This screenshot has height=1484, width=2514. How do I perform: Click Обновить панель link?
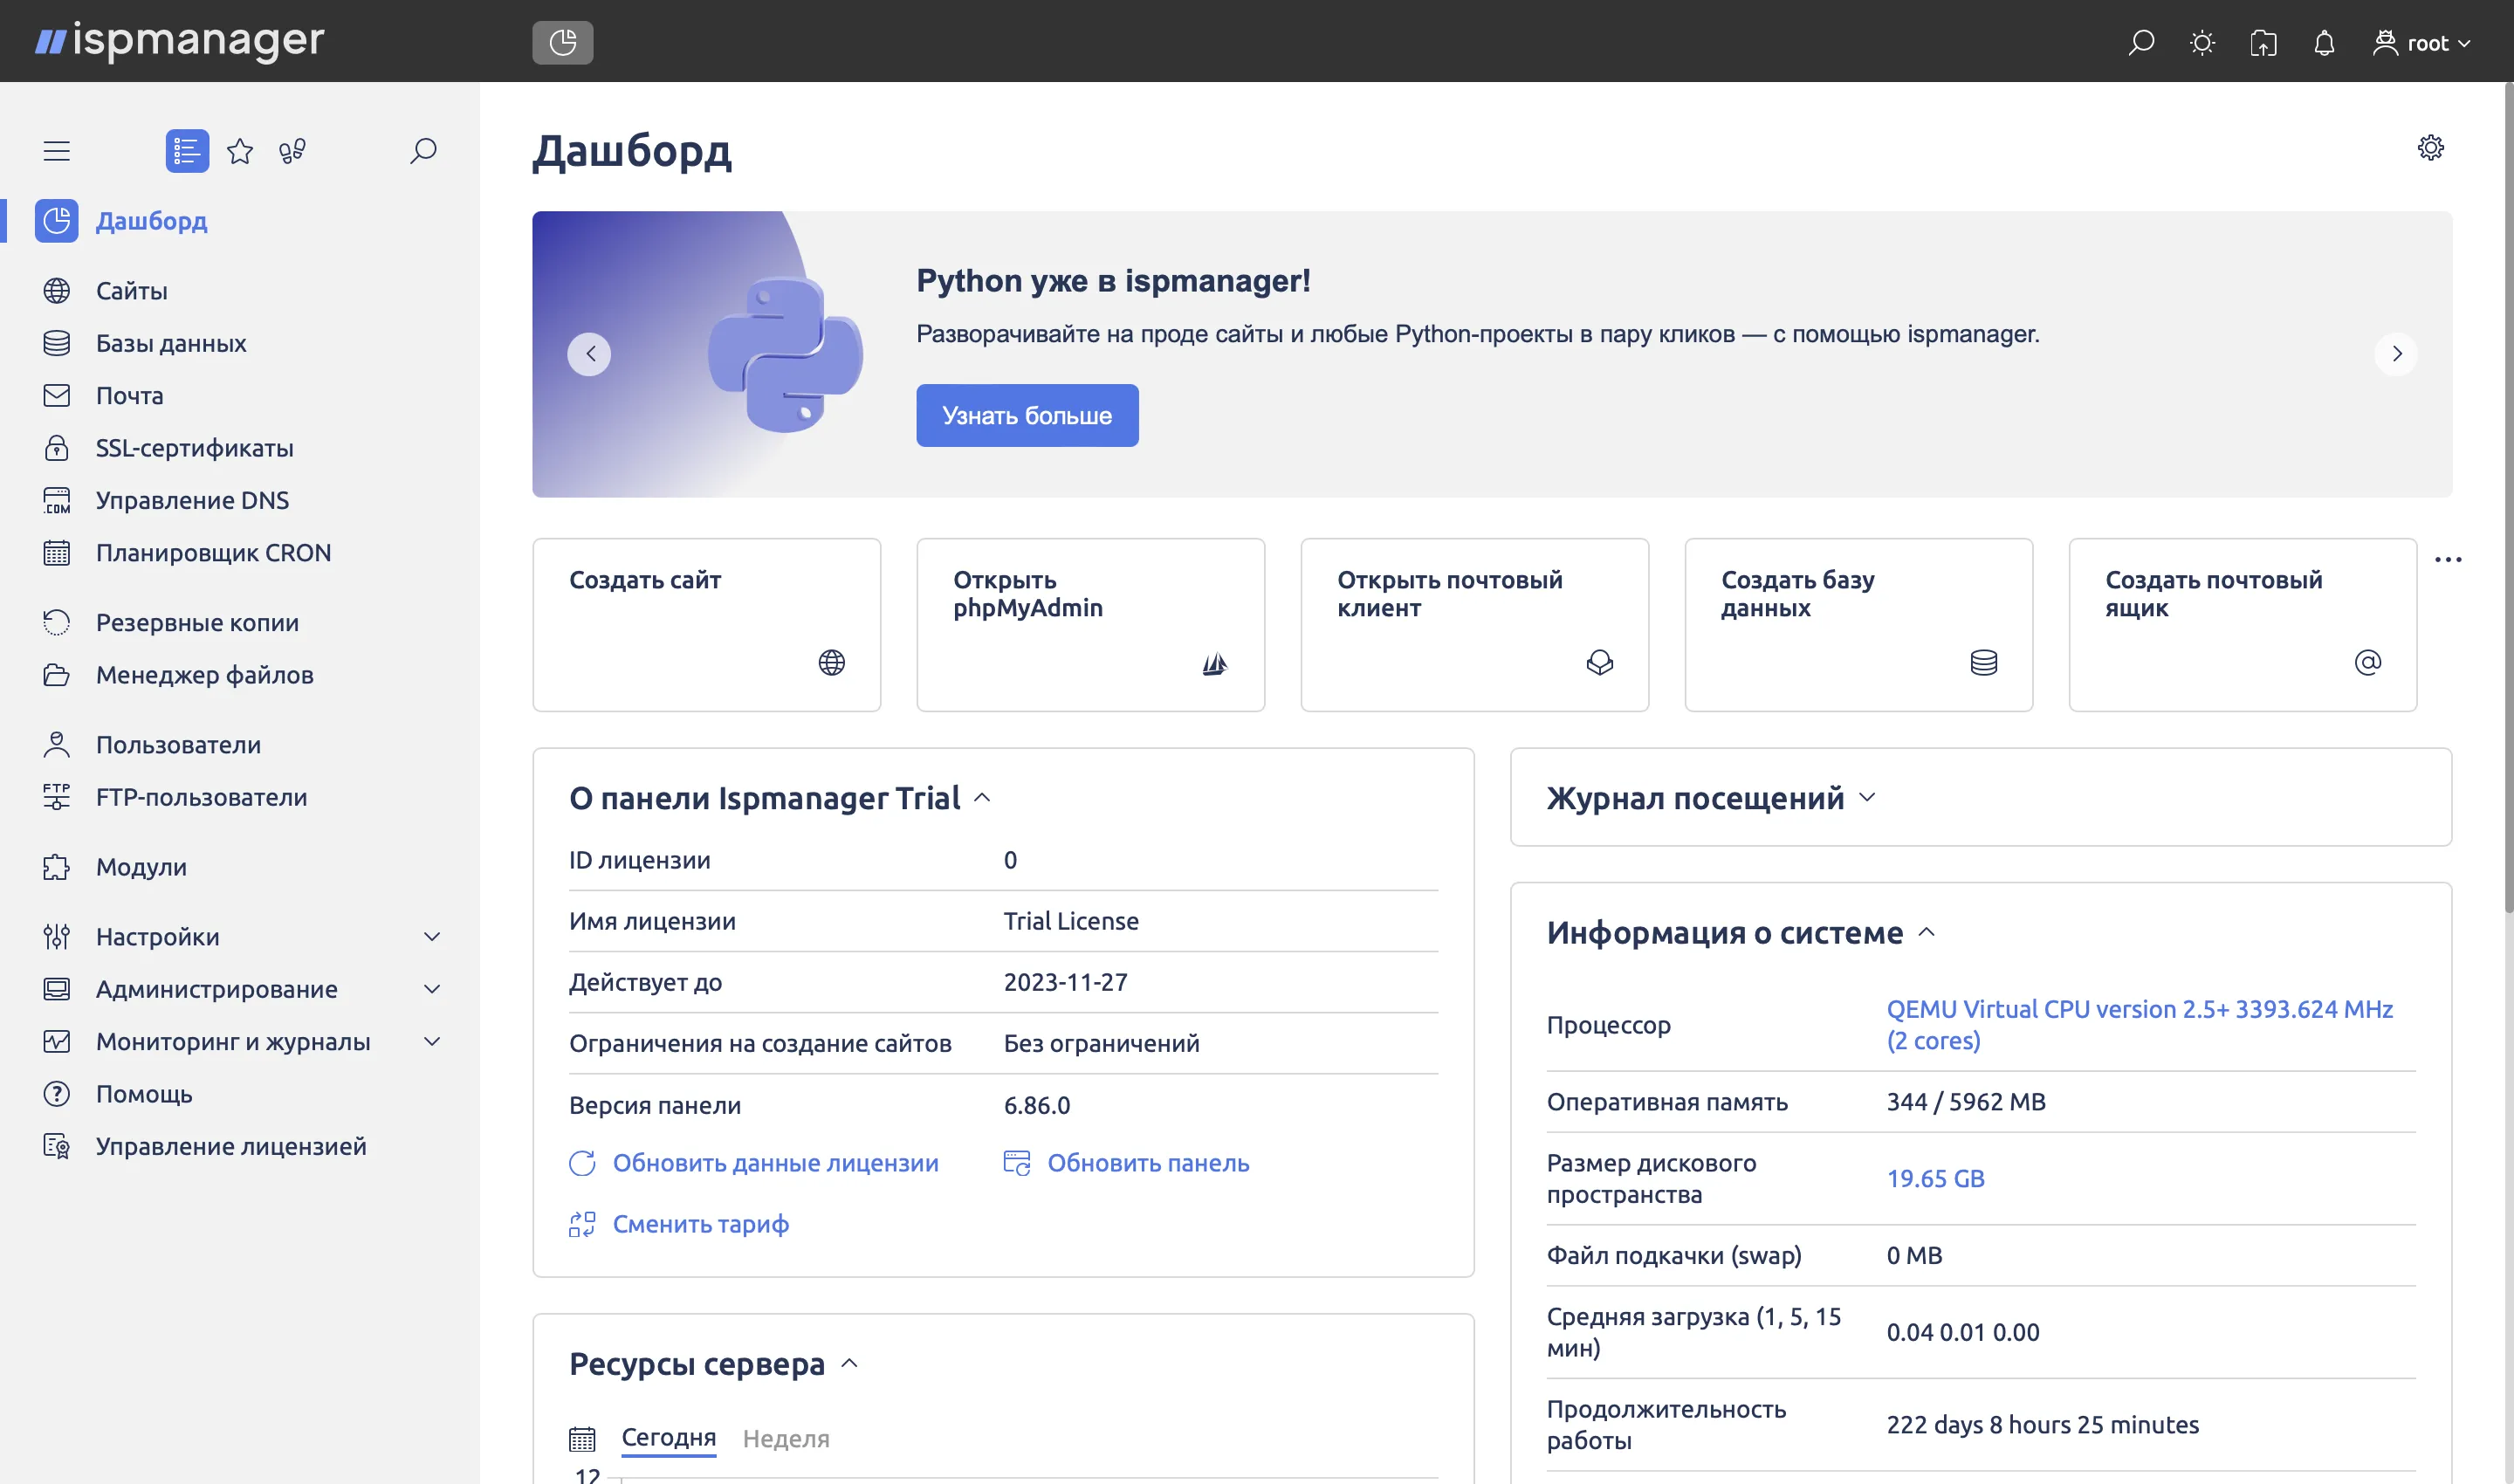pyautogui.click(x=1148, y=1163)
